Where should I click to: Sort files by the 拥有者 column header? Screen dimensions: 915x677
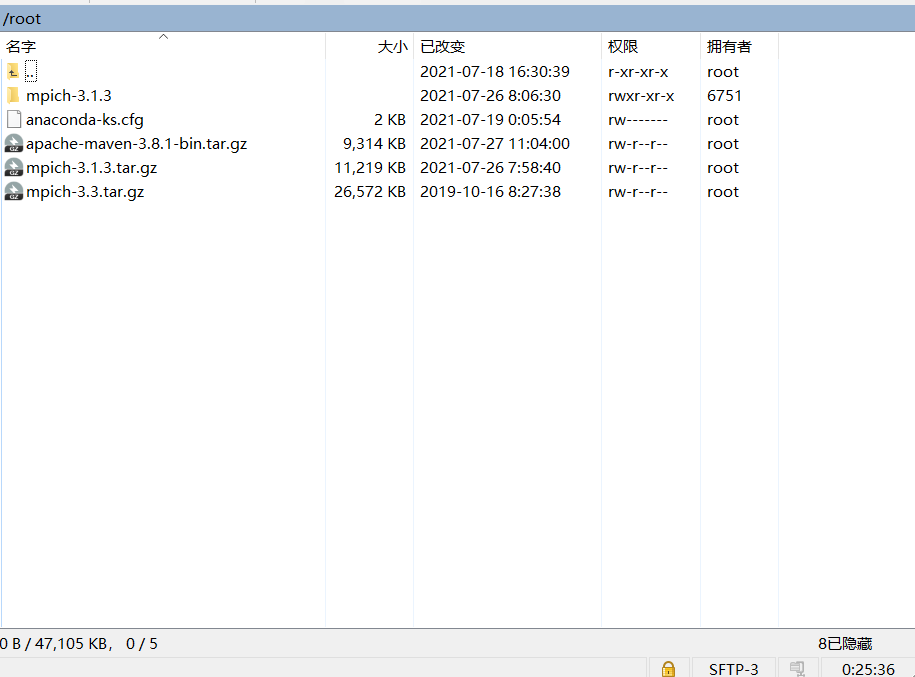pyautogui.click(x=727, y=46)
